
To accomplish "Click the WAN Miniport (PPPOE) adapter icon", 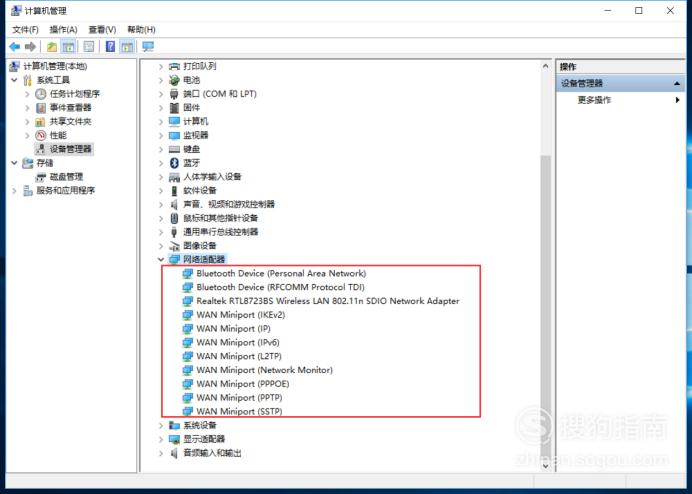I will pos(188,384).
